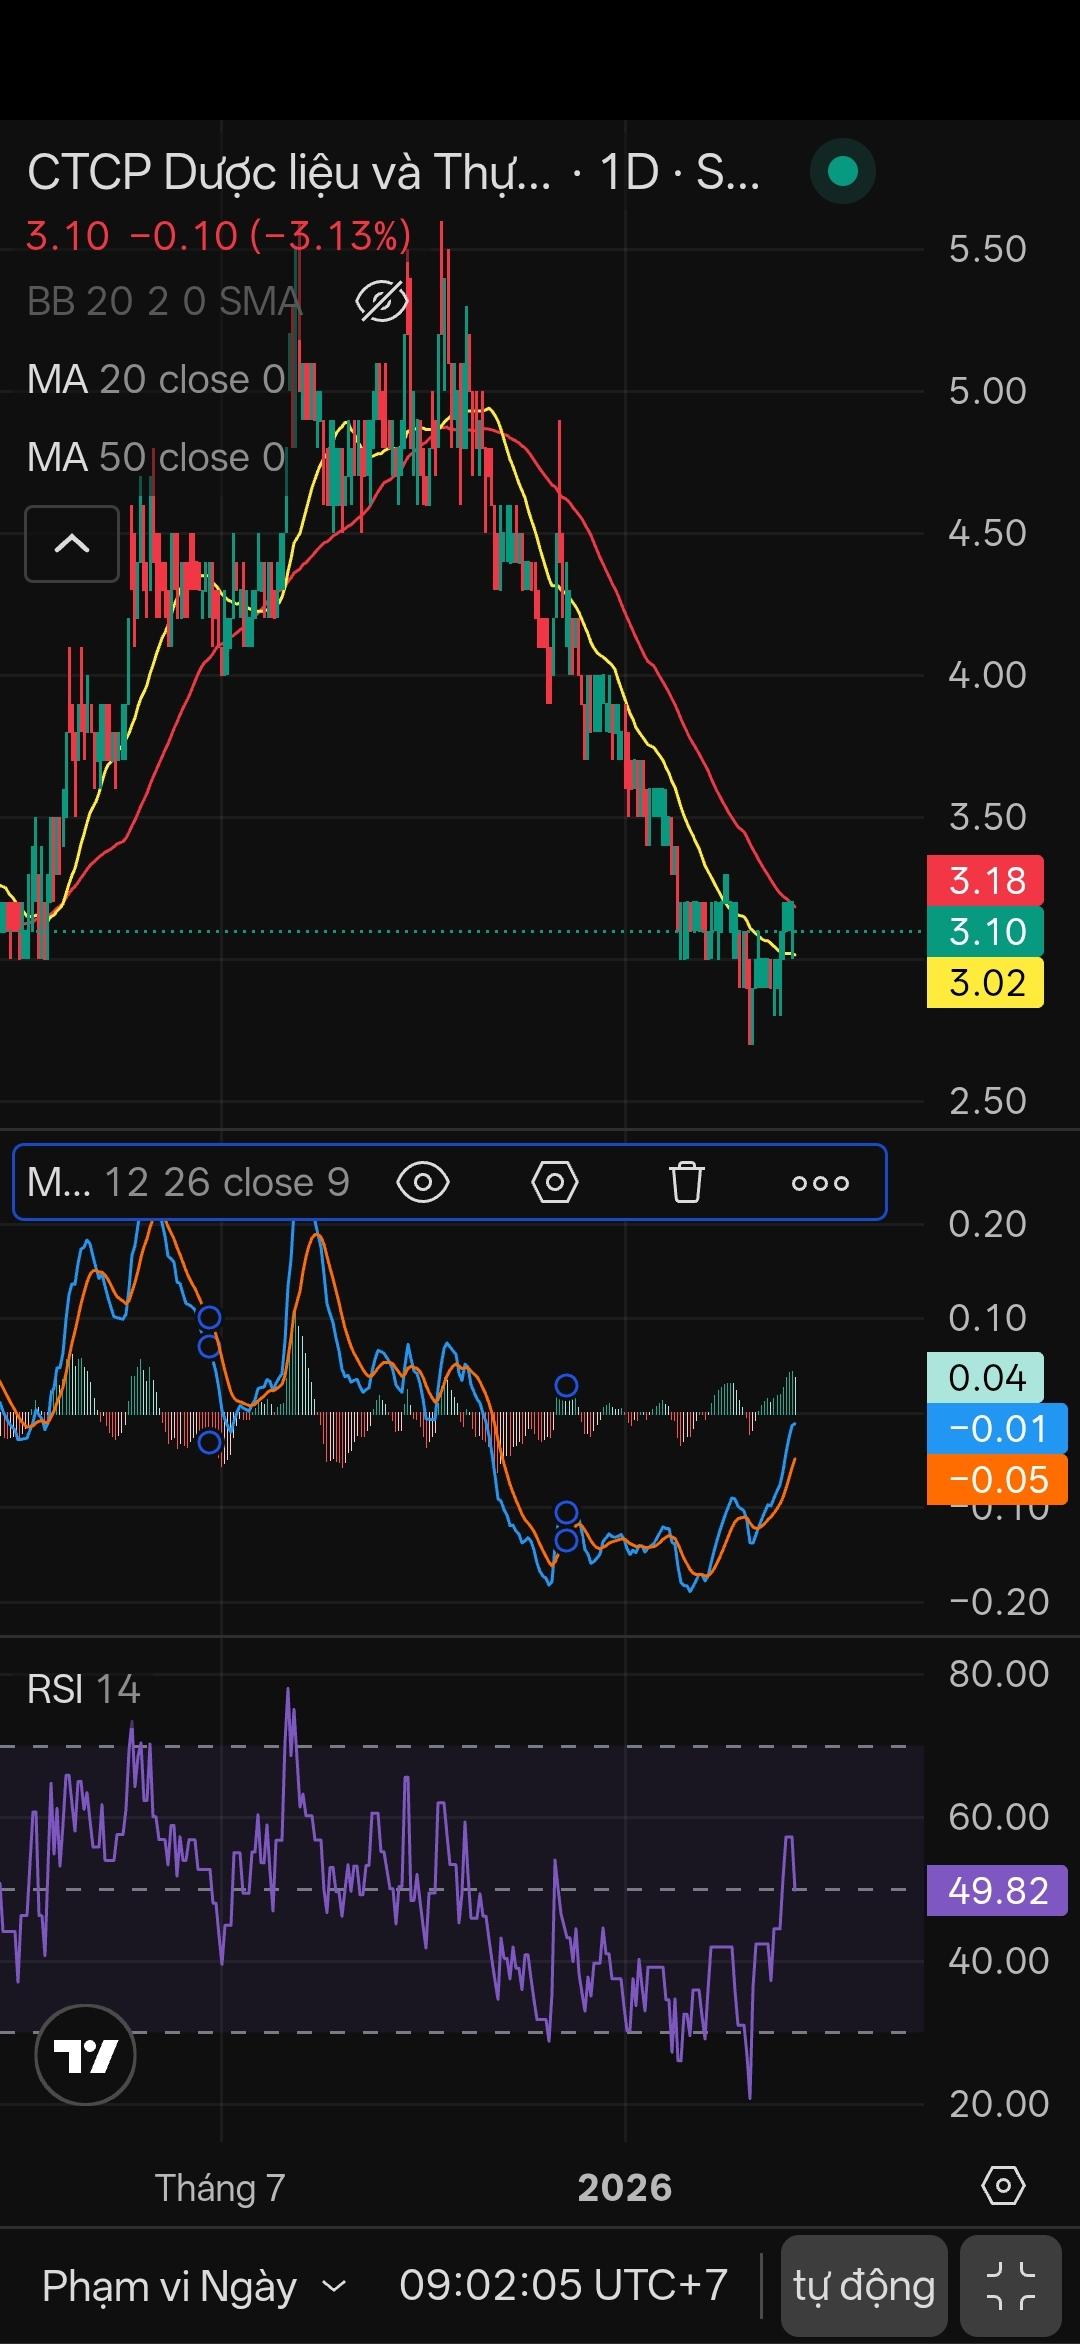
Task: Tap the 1D timeframe interval label
Action: coord(629,172)
